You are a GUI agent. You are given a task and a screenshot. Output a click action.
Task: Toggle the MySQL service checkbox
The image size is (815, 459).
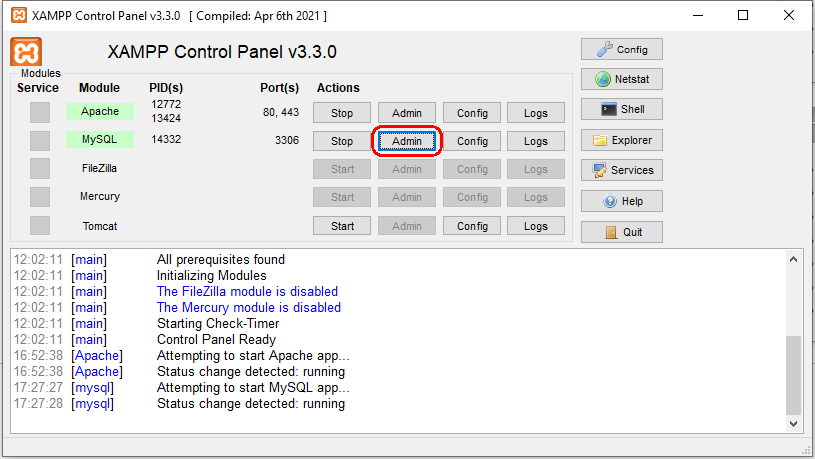pos(39,140)
